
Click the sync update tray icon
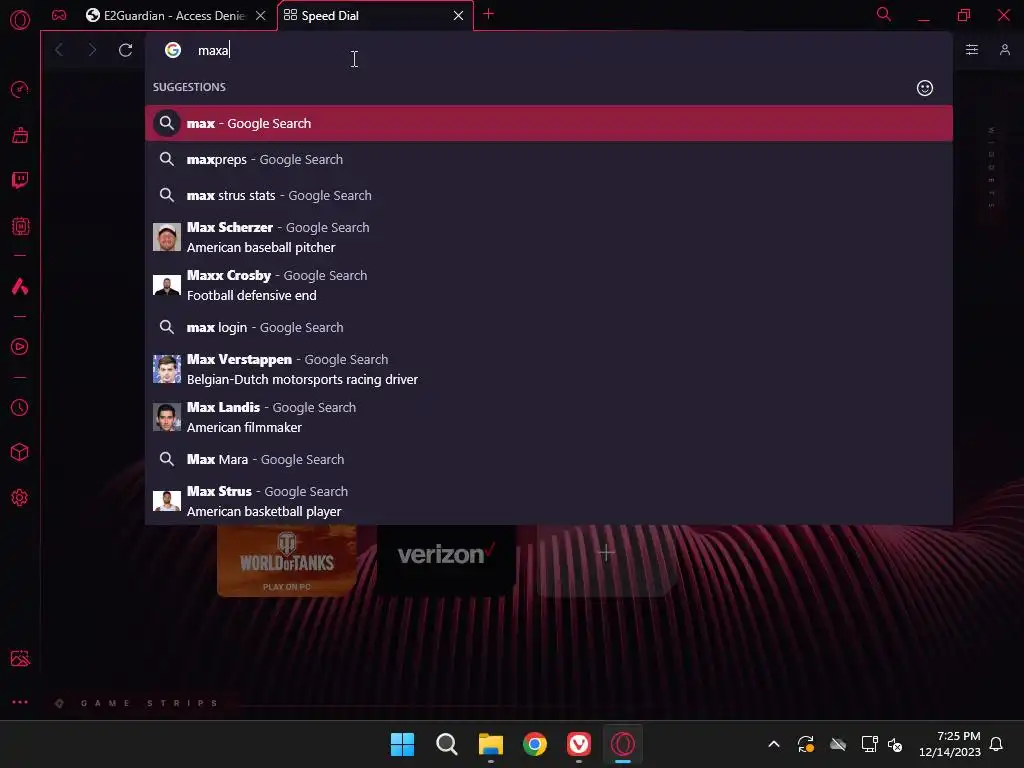click(806, 744)
